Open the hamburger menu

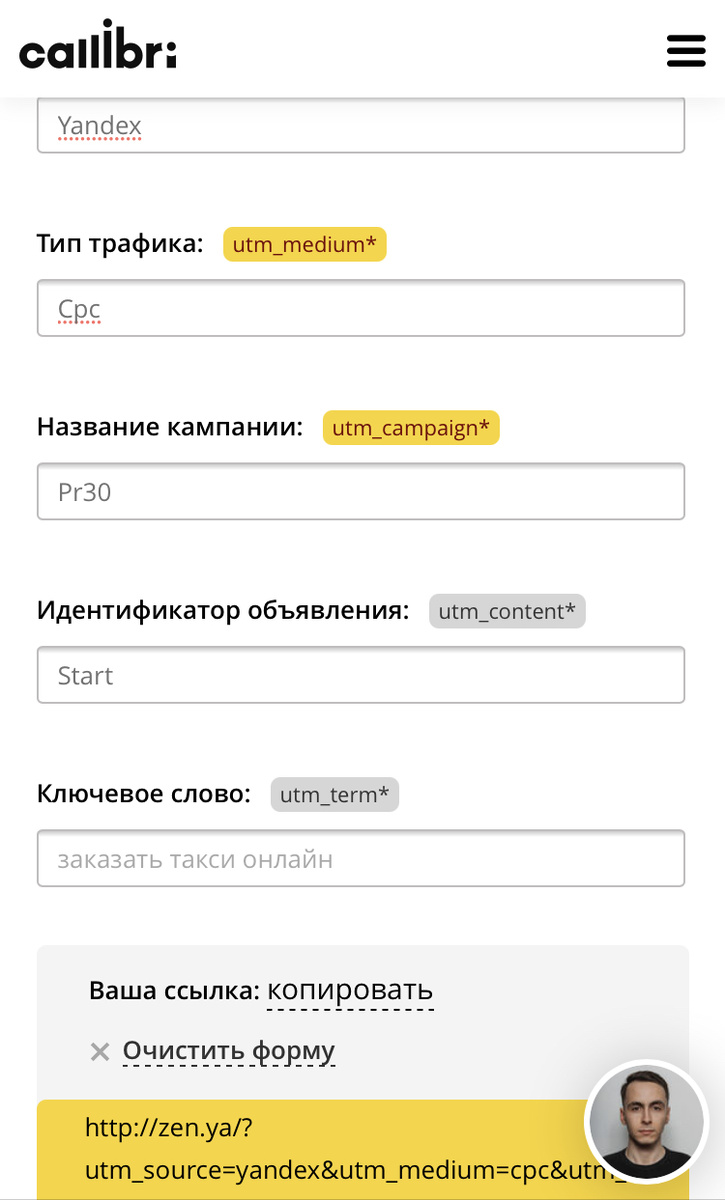pyautogui.click(x=685, y=50)
